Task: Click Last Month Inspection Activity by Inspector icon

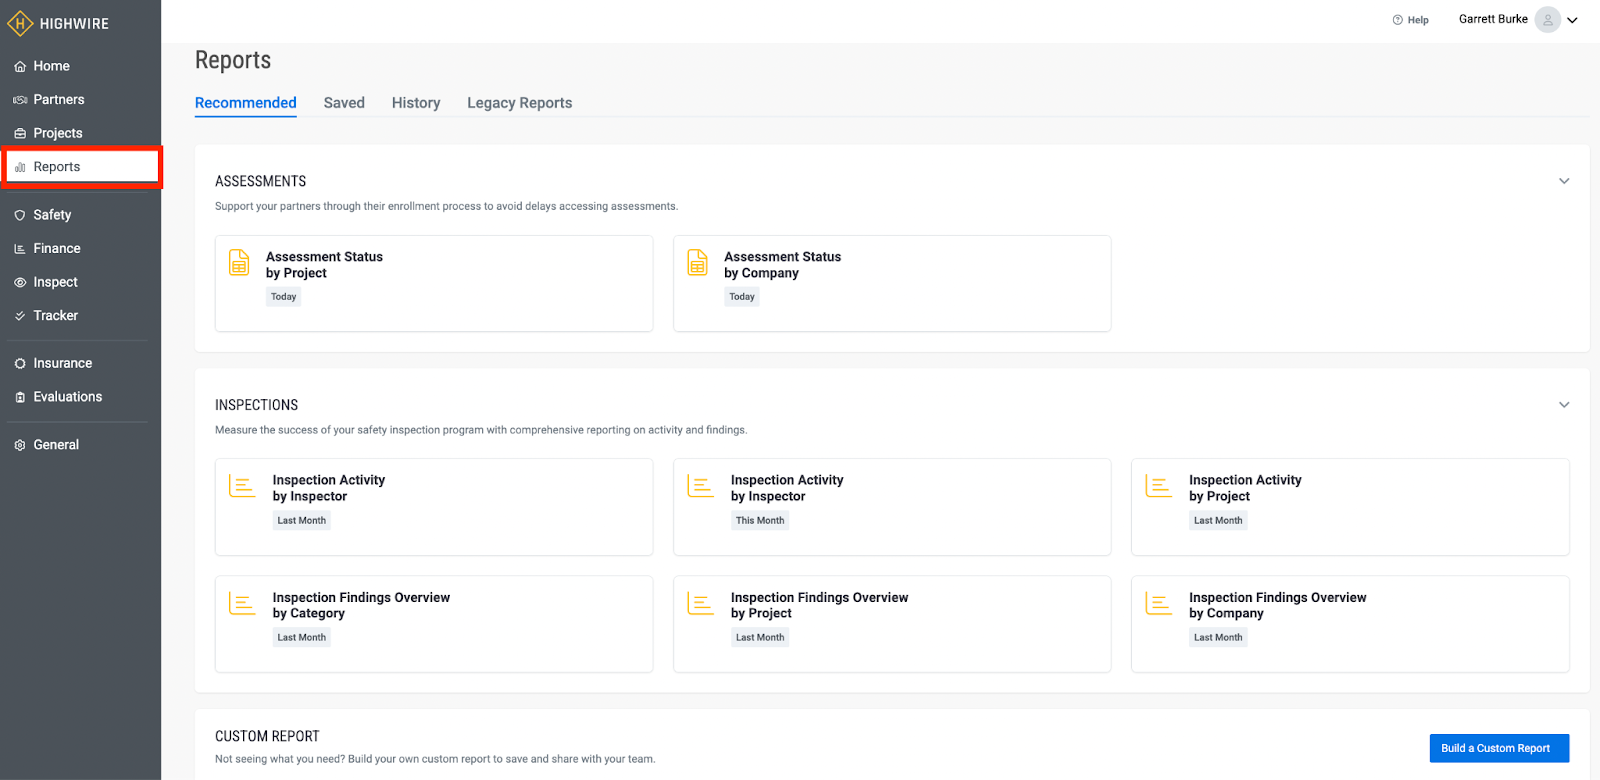Action: (242, 486)
